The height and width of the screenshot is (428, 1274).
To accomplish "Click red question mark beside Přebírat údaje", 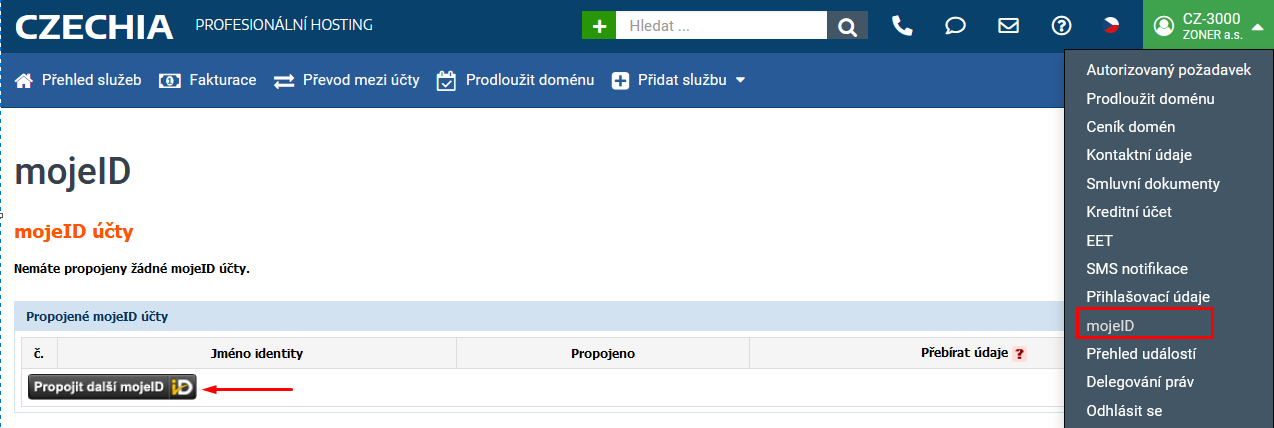I will coord(1019,353).
